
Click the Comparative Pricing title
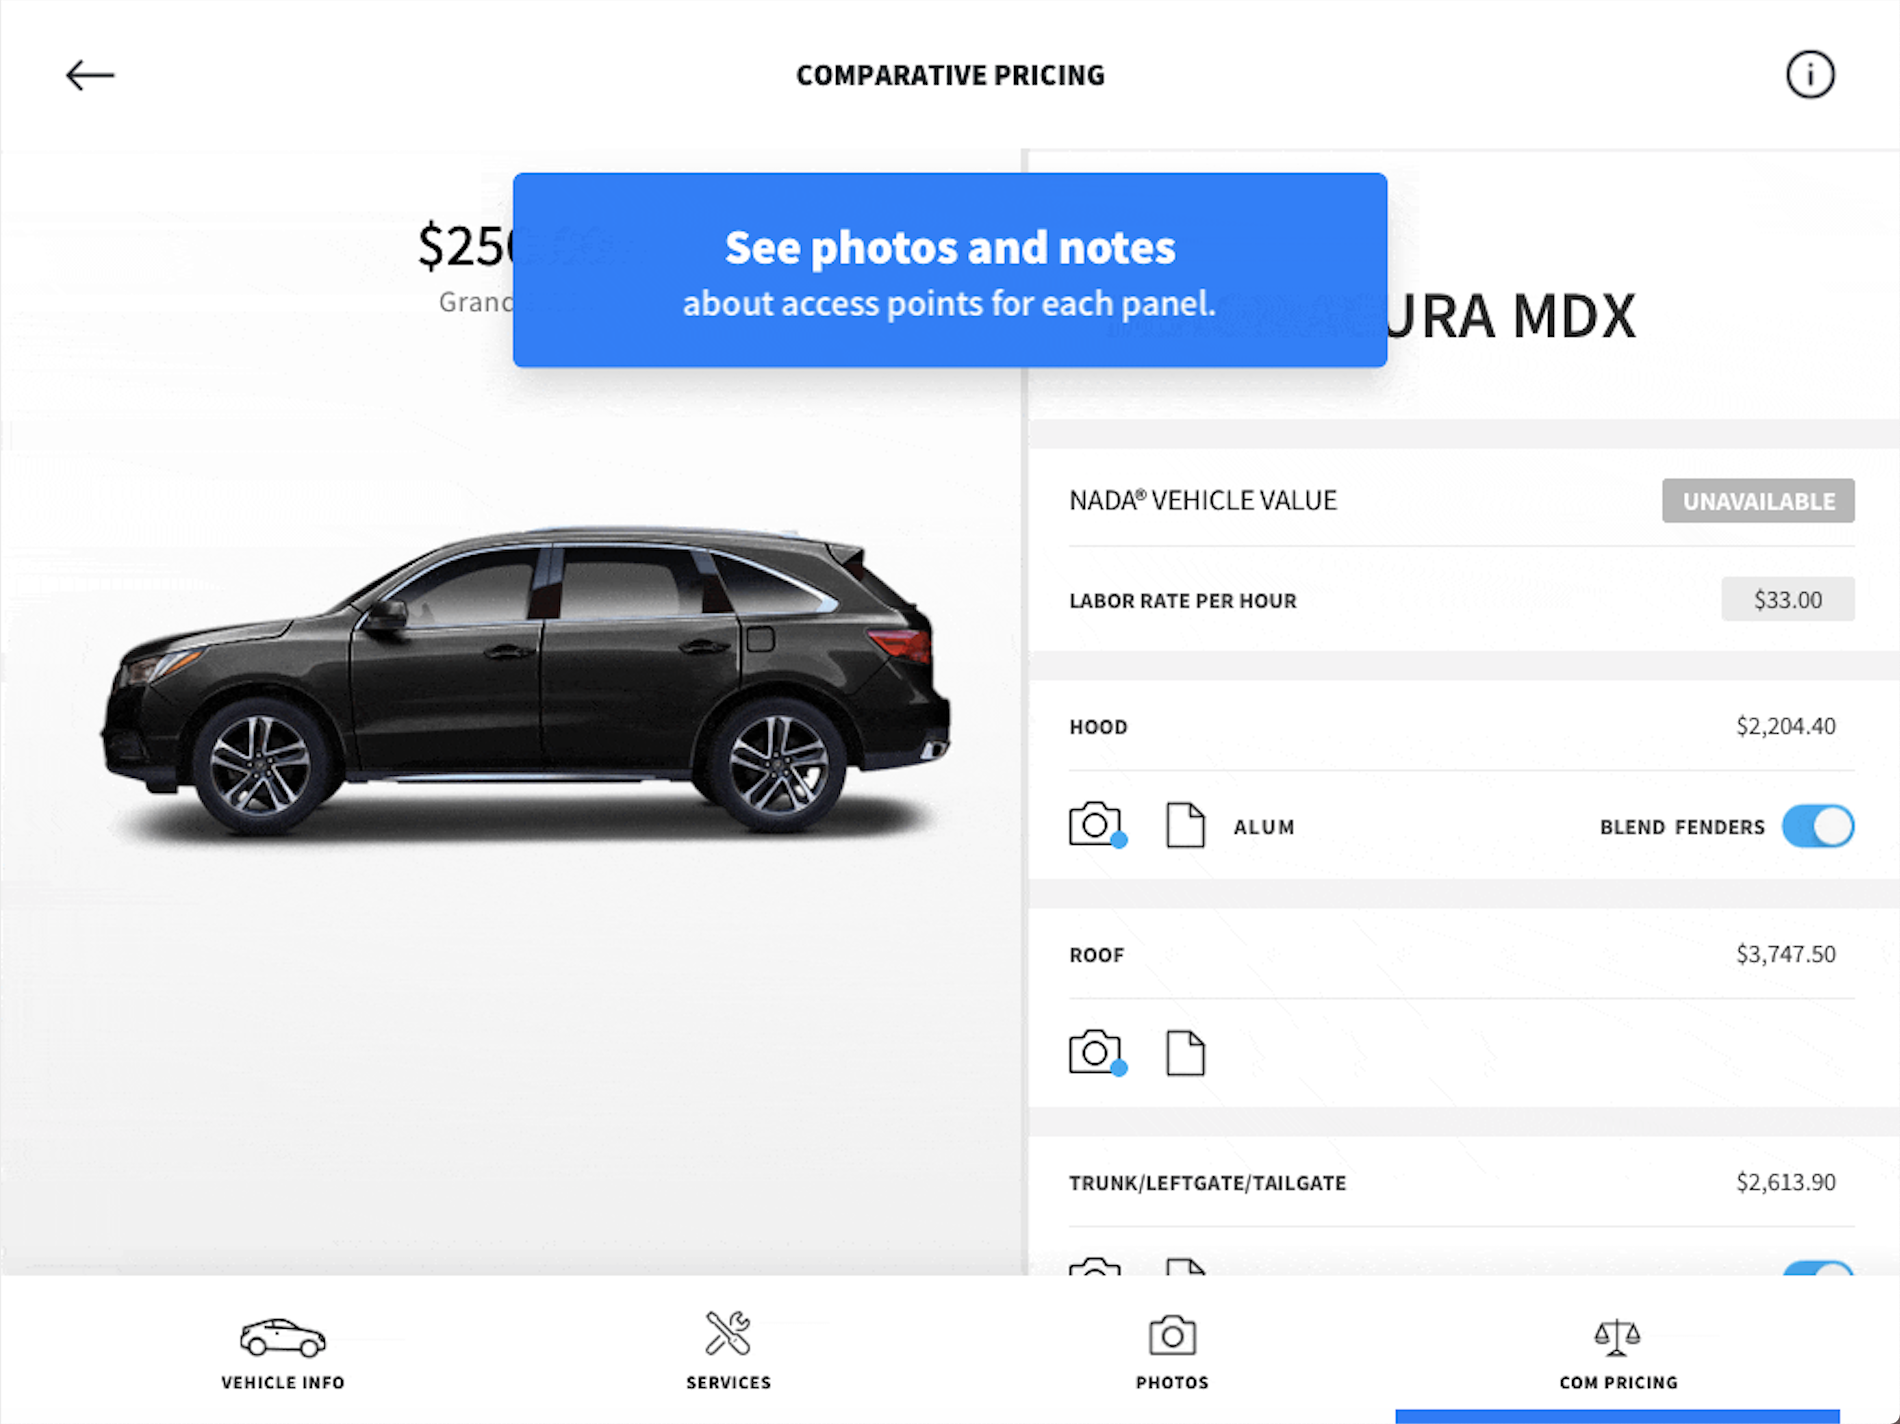point(950,75)
